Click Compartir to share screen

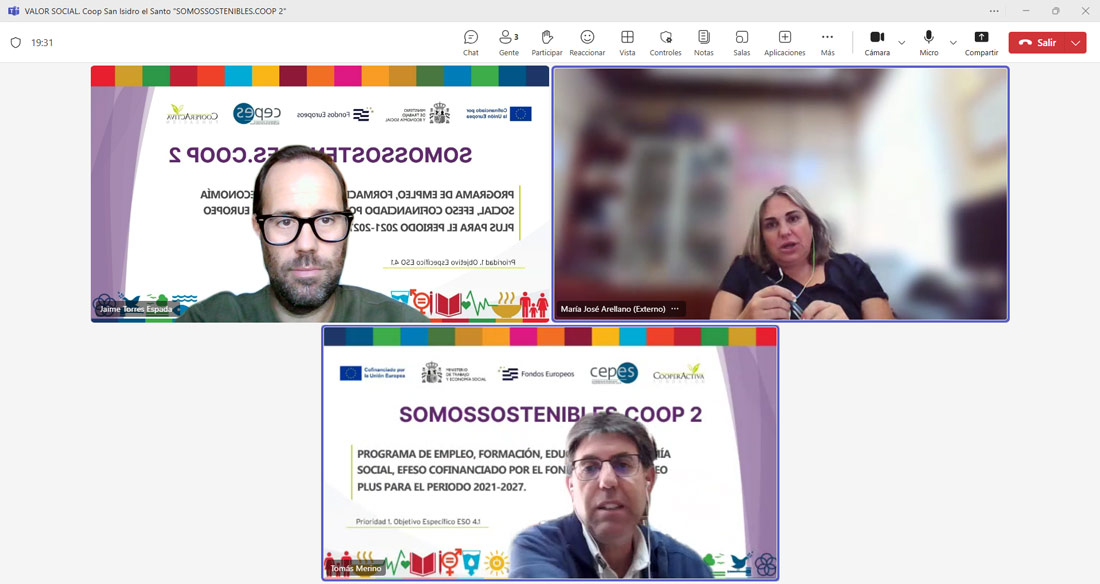(x=981, y=43)
